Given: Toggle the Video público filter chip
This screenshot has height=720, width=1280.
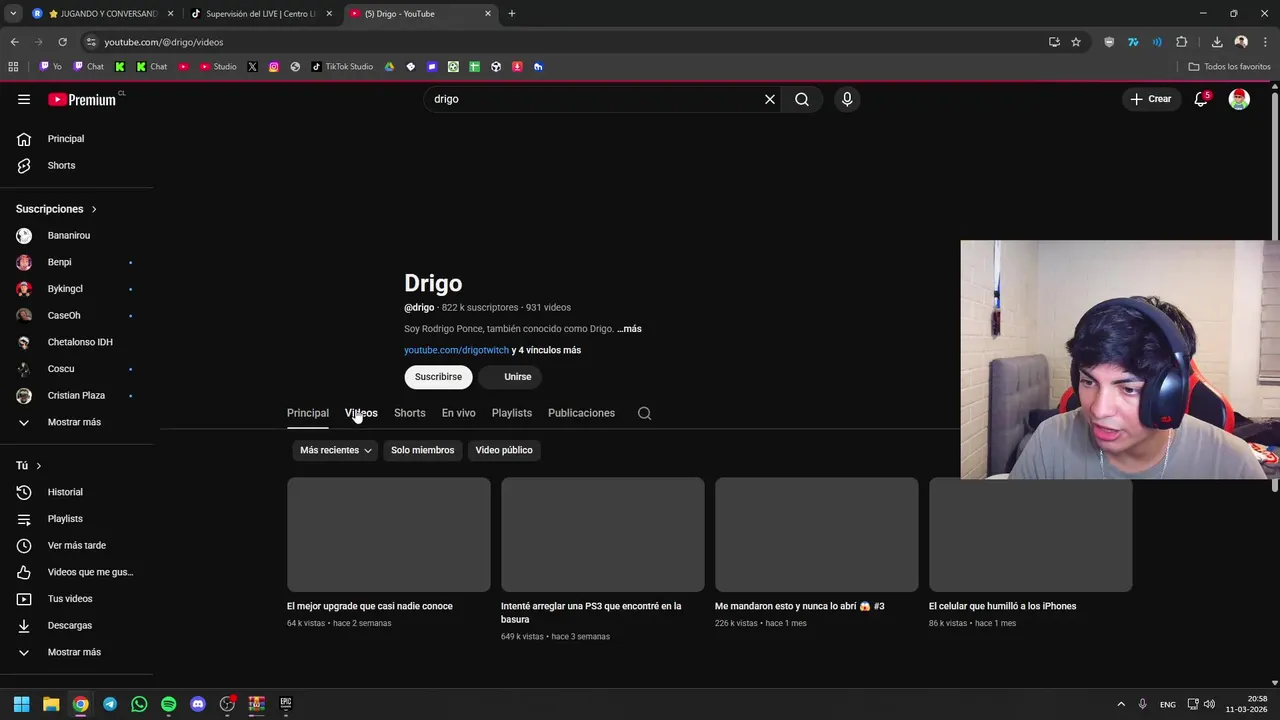Looking at the screenshot, I should pos(504,450).
